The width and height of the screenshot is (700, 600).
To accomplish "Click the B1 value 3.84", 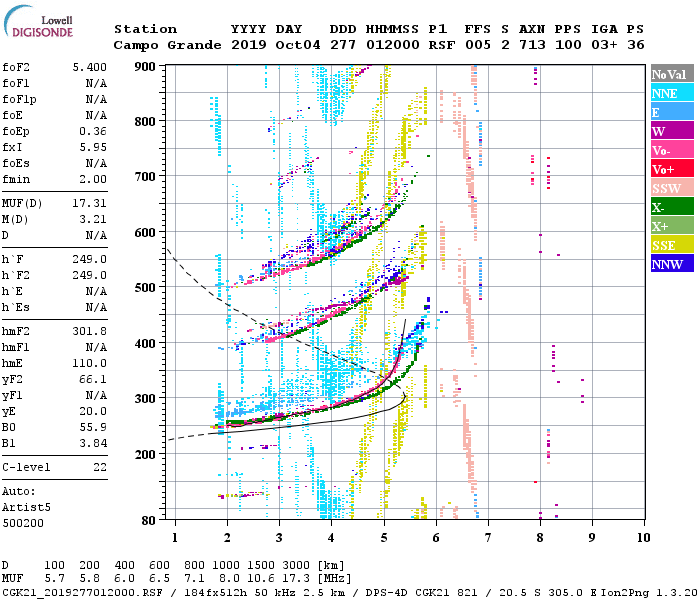I will click(x=93, y=443).
